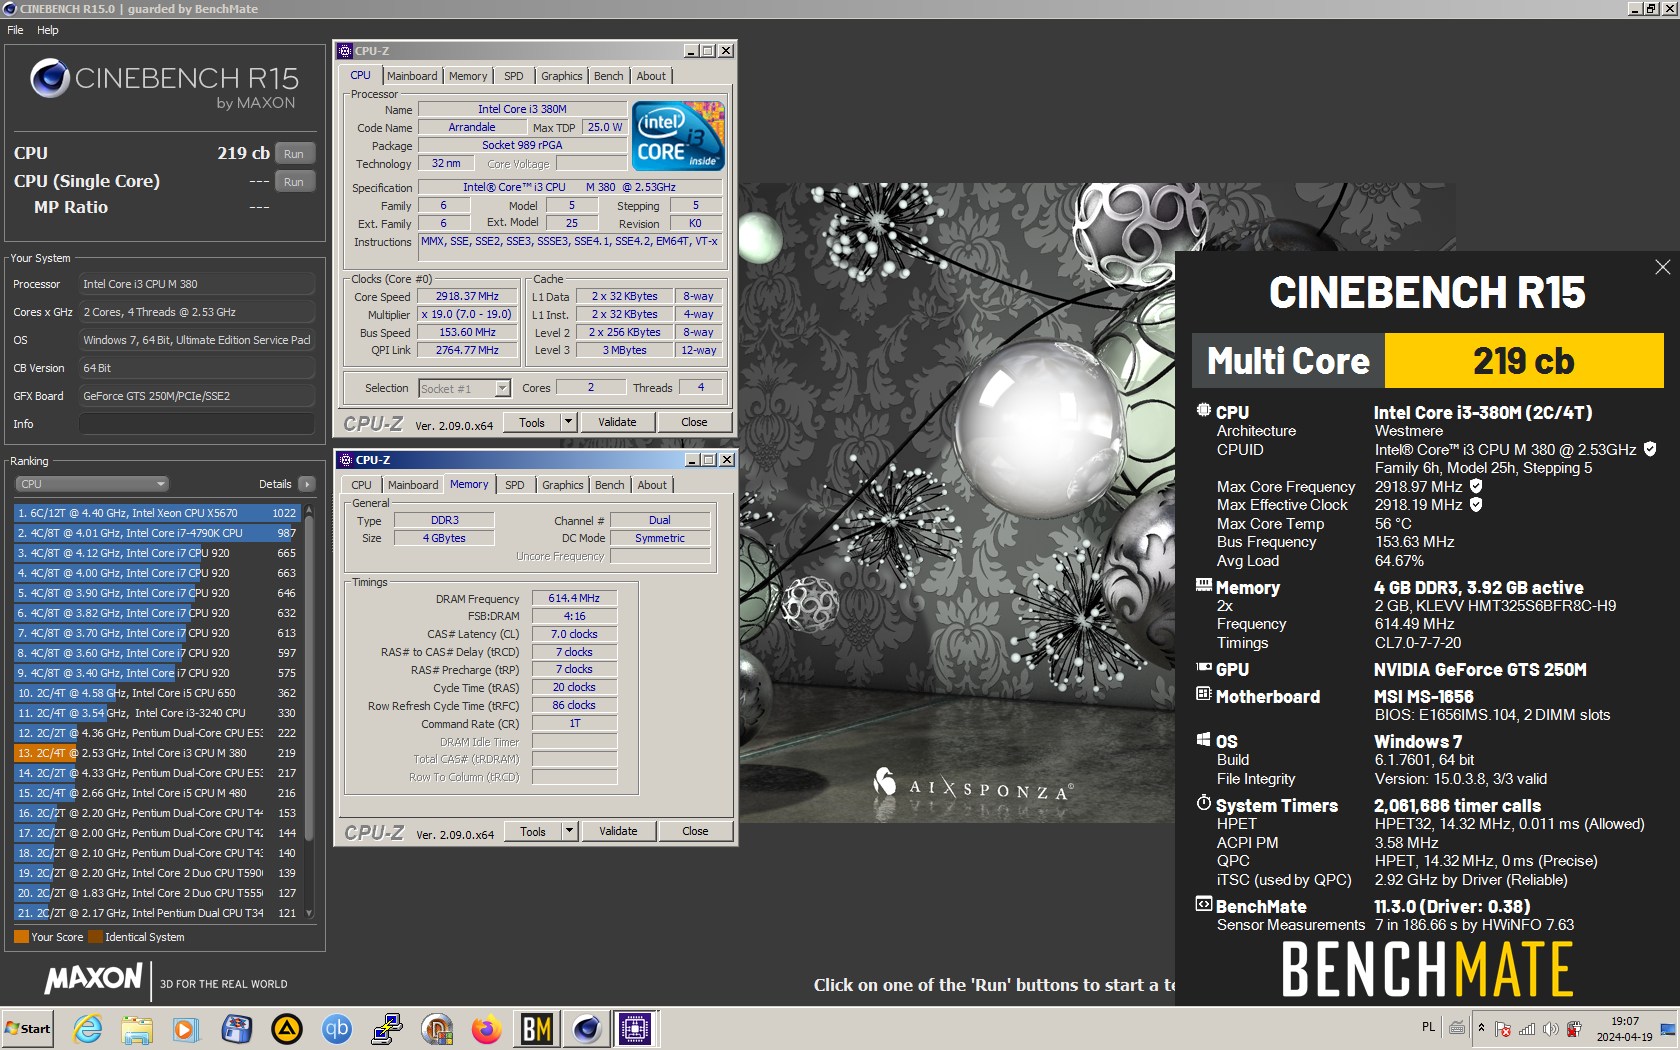1680x1050 pixels.
Task: Switch to the Cinebench taskbar button
Action: coord(586,1028)
